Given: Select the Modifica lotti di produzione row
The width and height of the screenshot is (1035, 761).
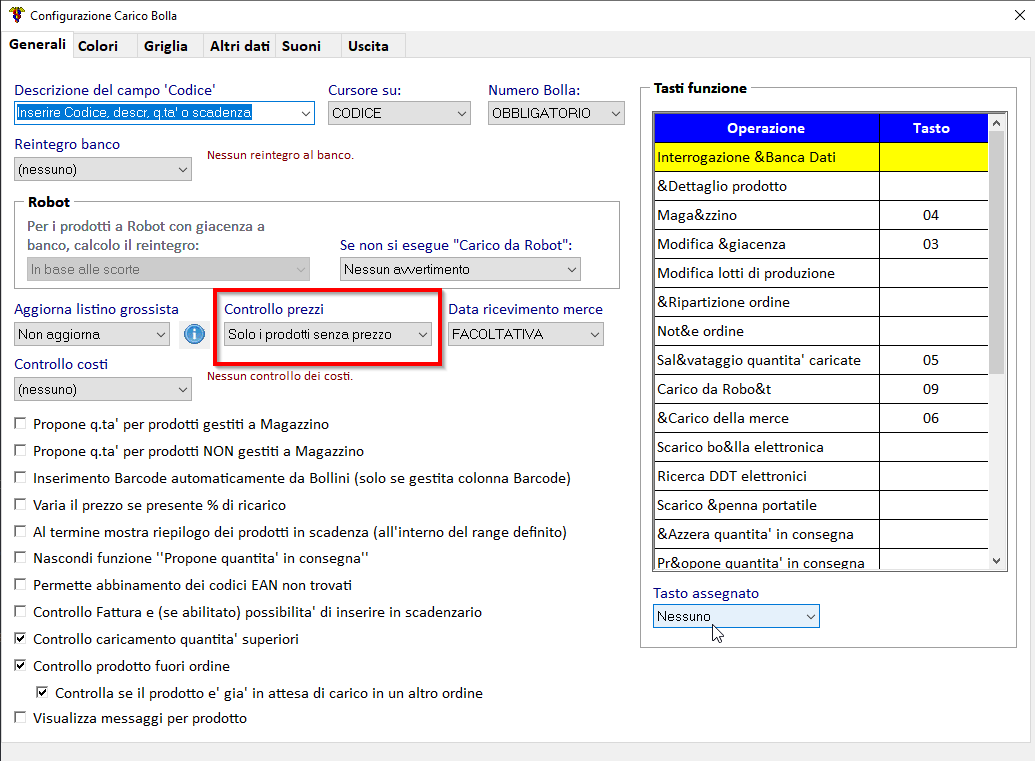Looking at the screenshot, I should (x=821, y=273).
